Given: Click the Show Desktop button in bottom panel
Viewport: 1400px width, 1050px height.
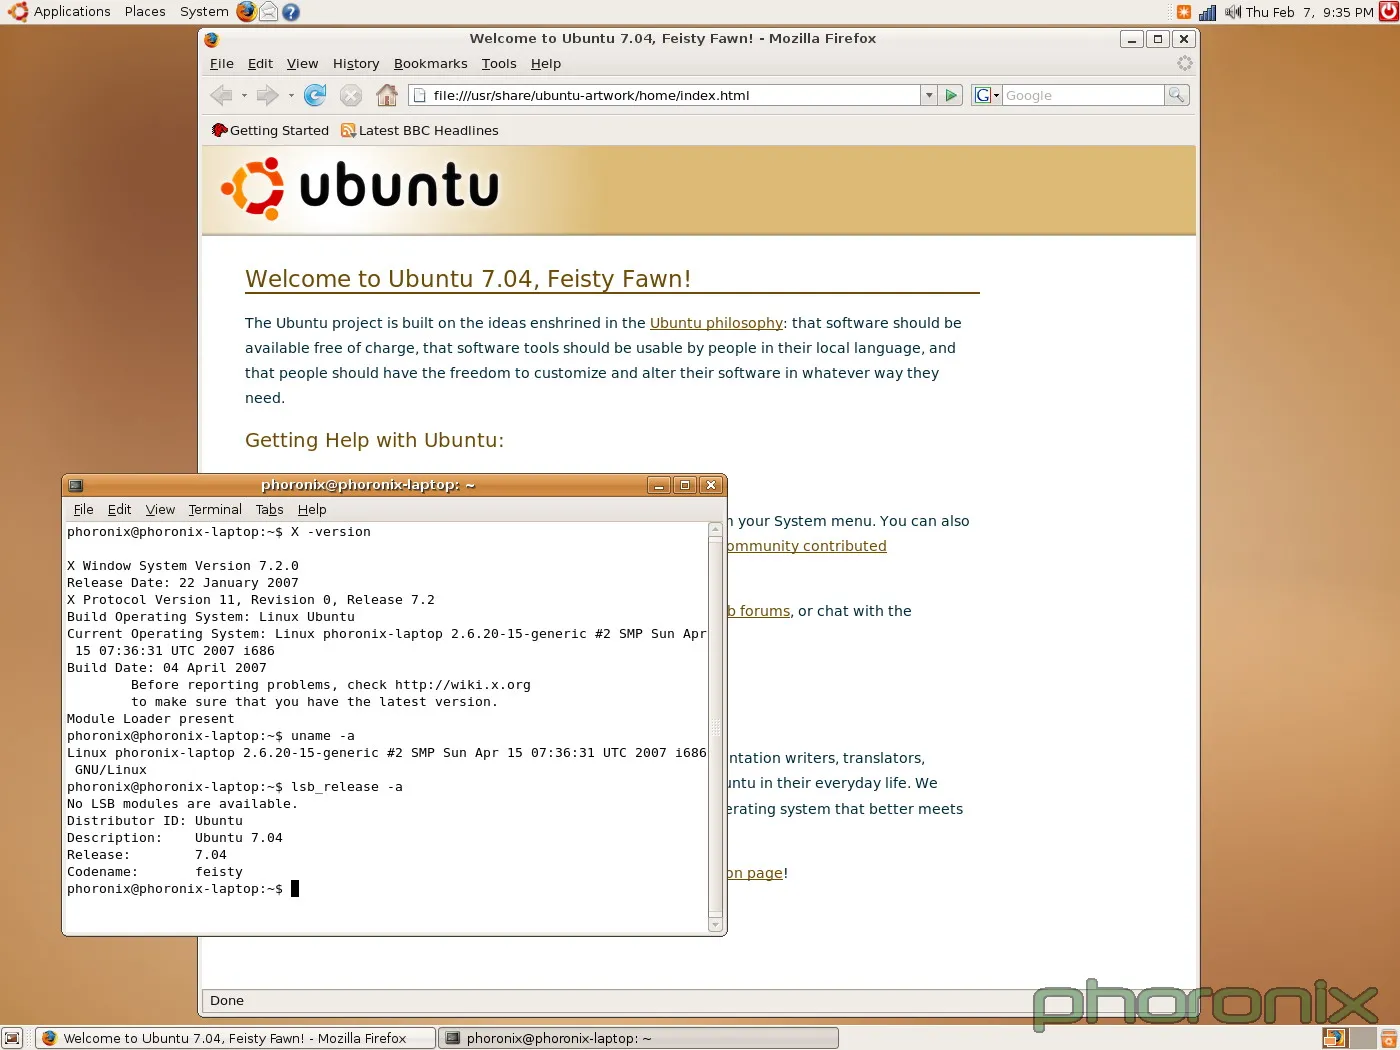Looking at the screenshot, I should point(12,1038).
